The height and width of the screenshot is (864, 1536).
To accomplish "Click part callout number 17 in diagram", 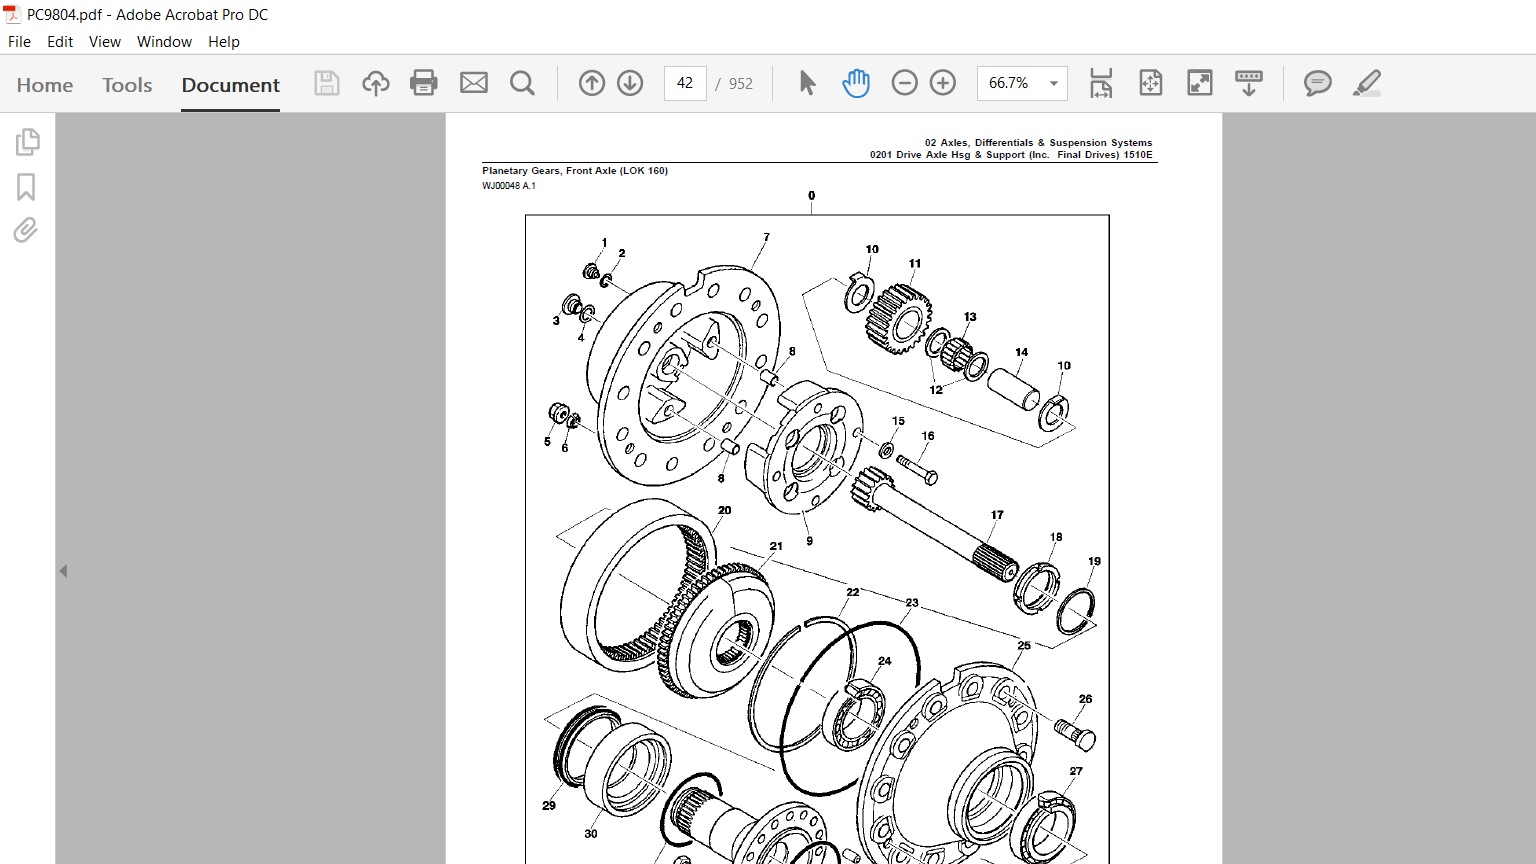I will [x=997, y=515].
